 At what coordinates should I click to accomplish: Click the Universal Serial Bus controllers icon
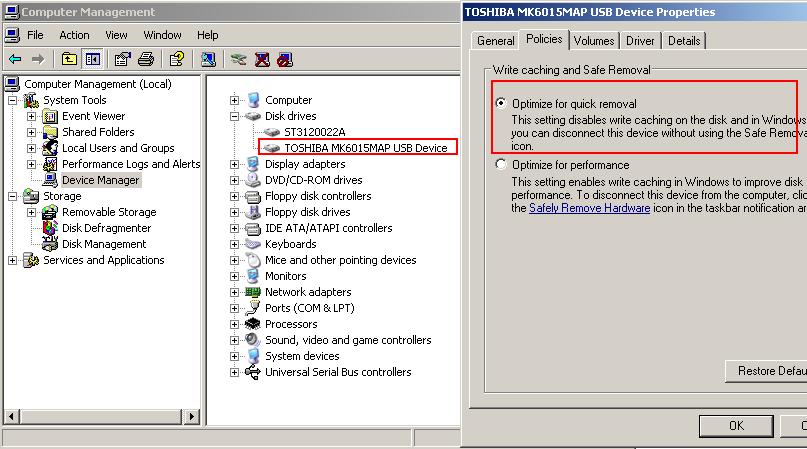click(253, 372)
